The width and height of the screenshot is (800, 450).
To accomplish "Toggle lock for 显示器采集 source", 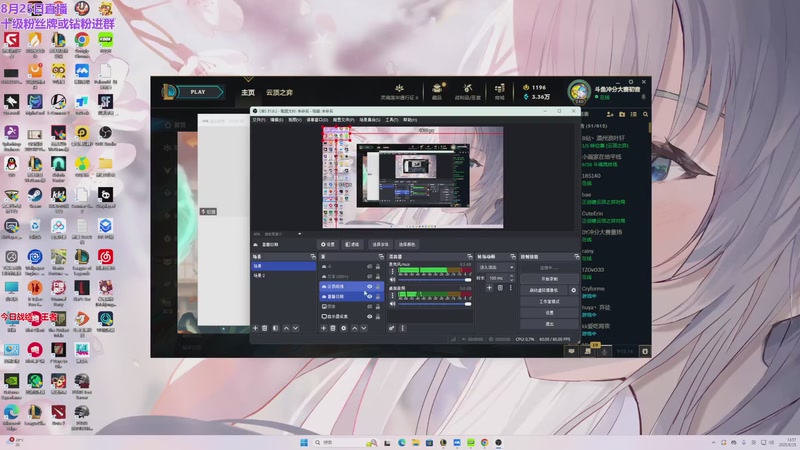I will pos(378,316).
